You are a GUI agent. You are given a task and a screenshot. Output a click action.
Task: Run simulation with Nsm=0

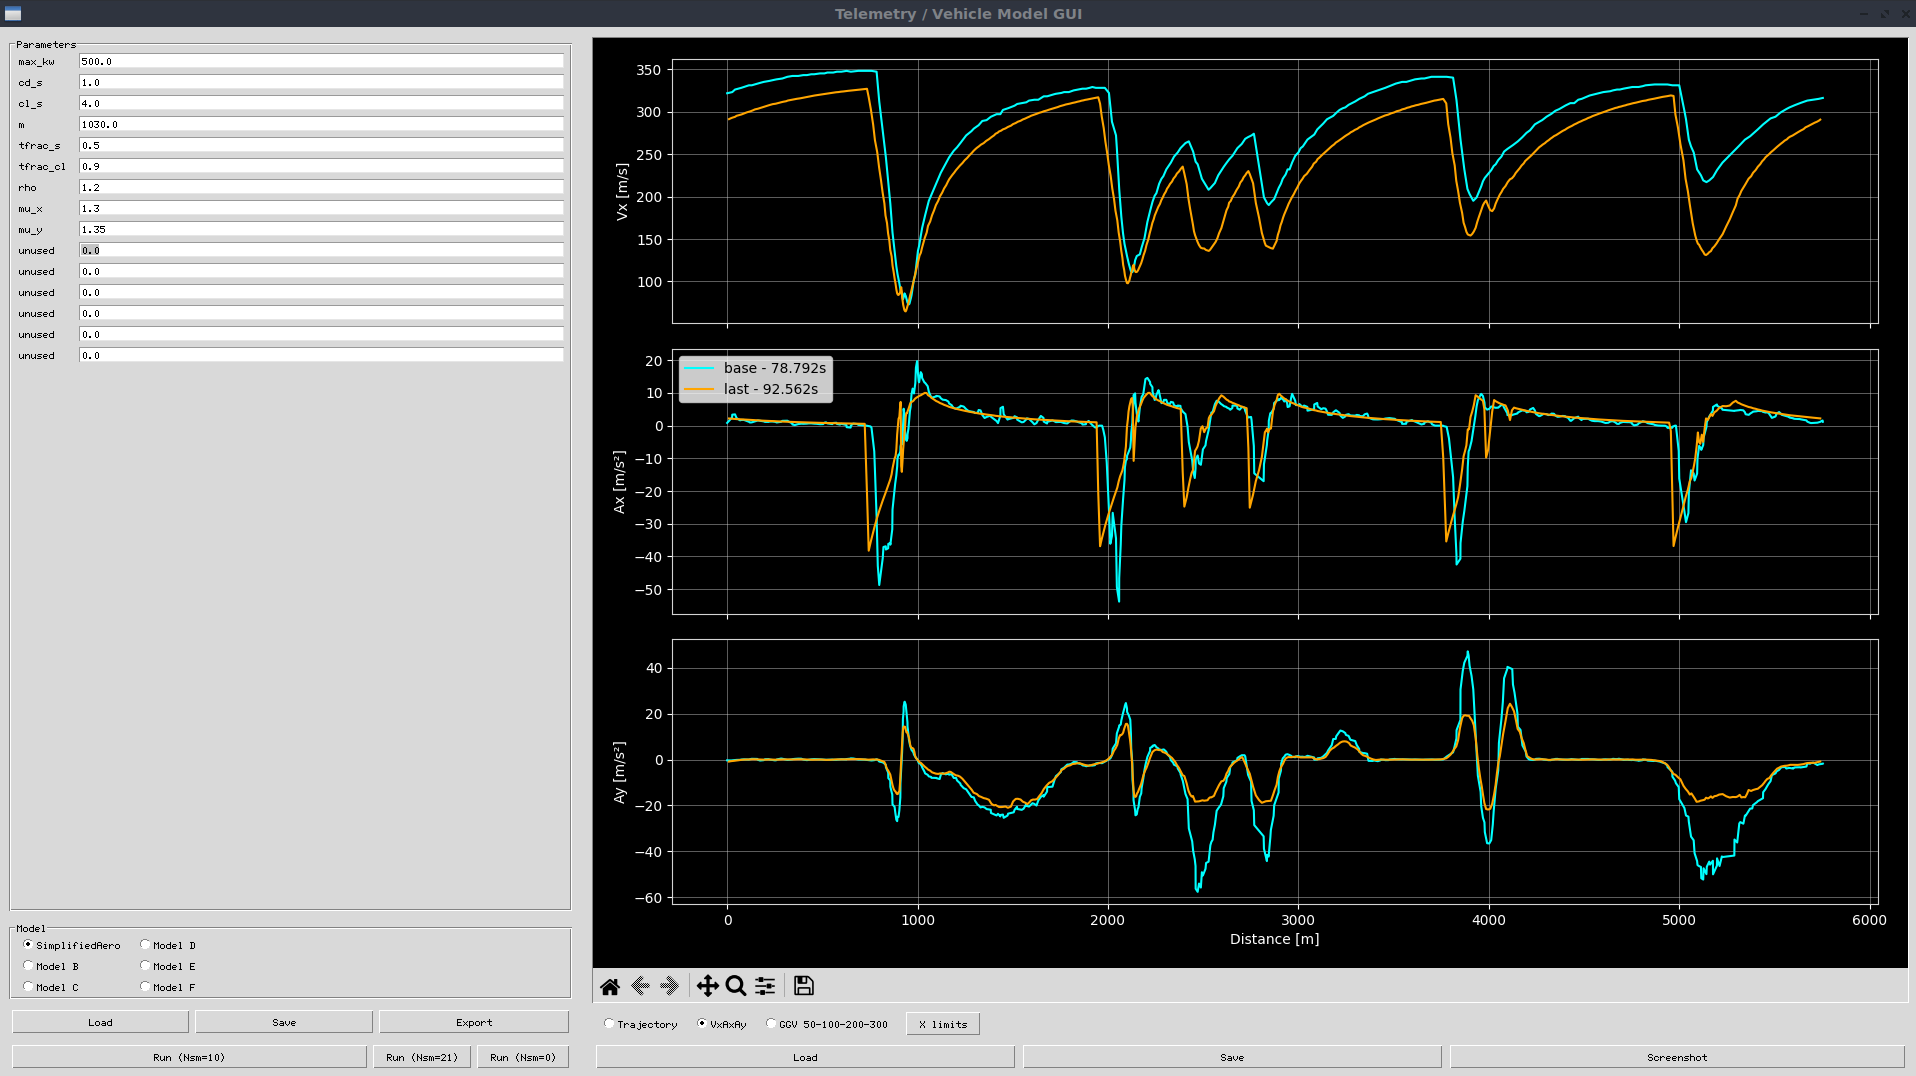pos(523,1057)
